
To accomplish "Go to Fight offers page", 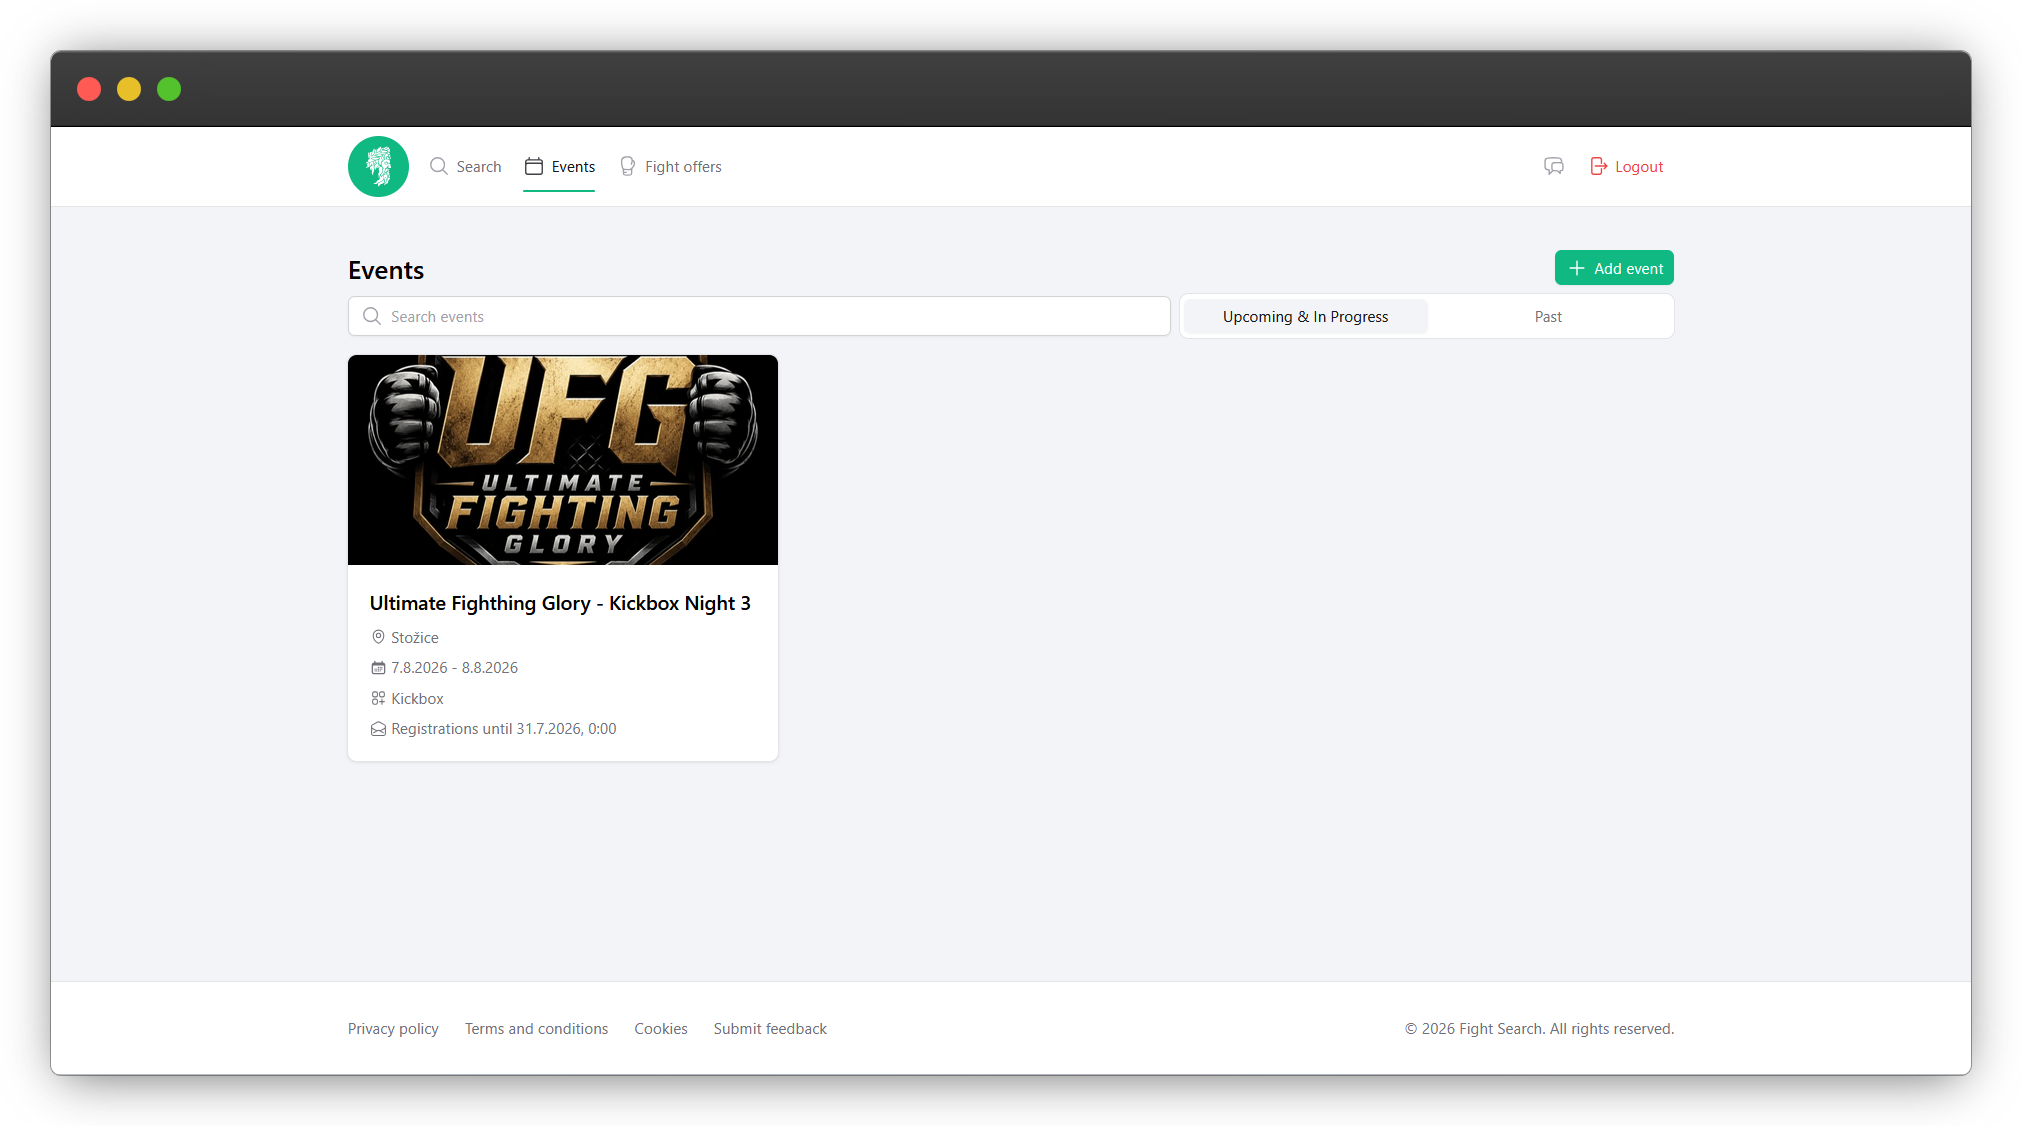I will coord(671,166).
